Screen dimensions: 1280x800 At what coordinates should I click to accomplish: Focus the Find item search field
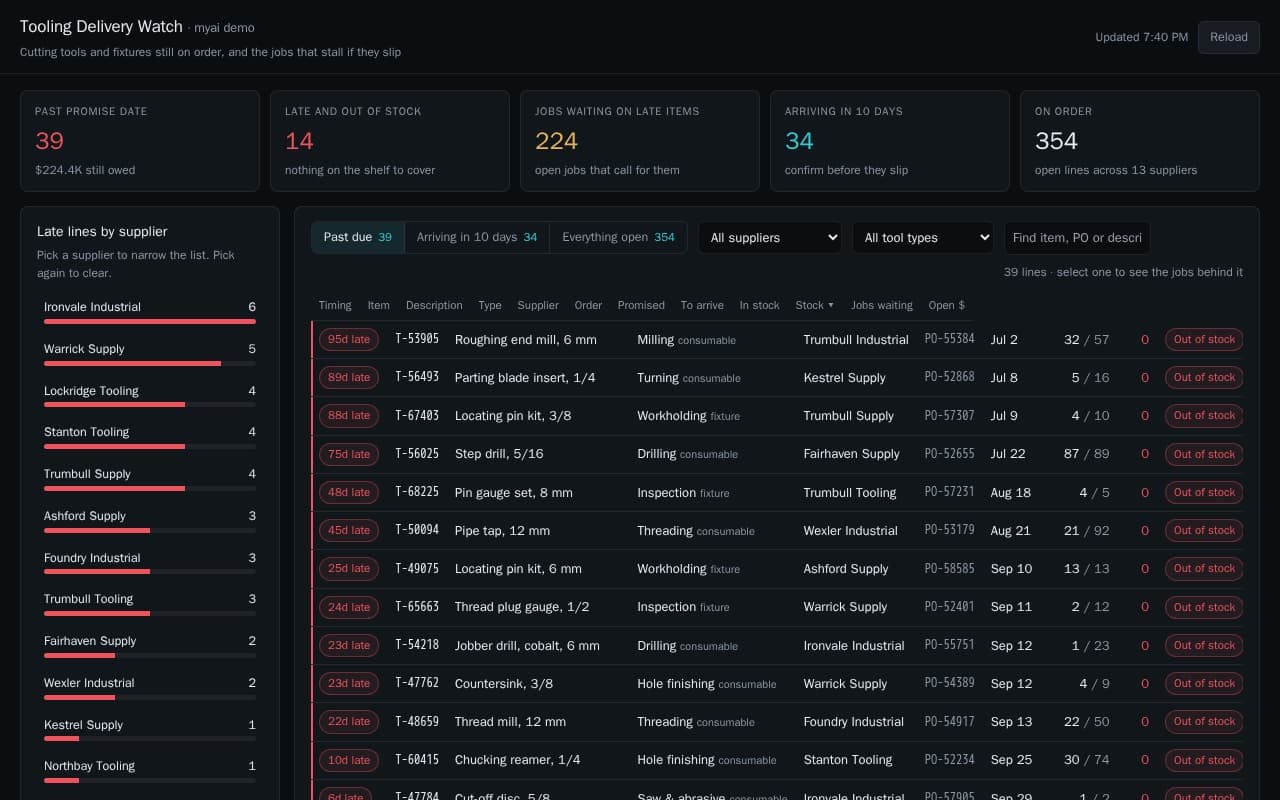tap(1077, 238)
